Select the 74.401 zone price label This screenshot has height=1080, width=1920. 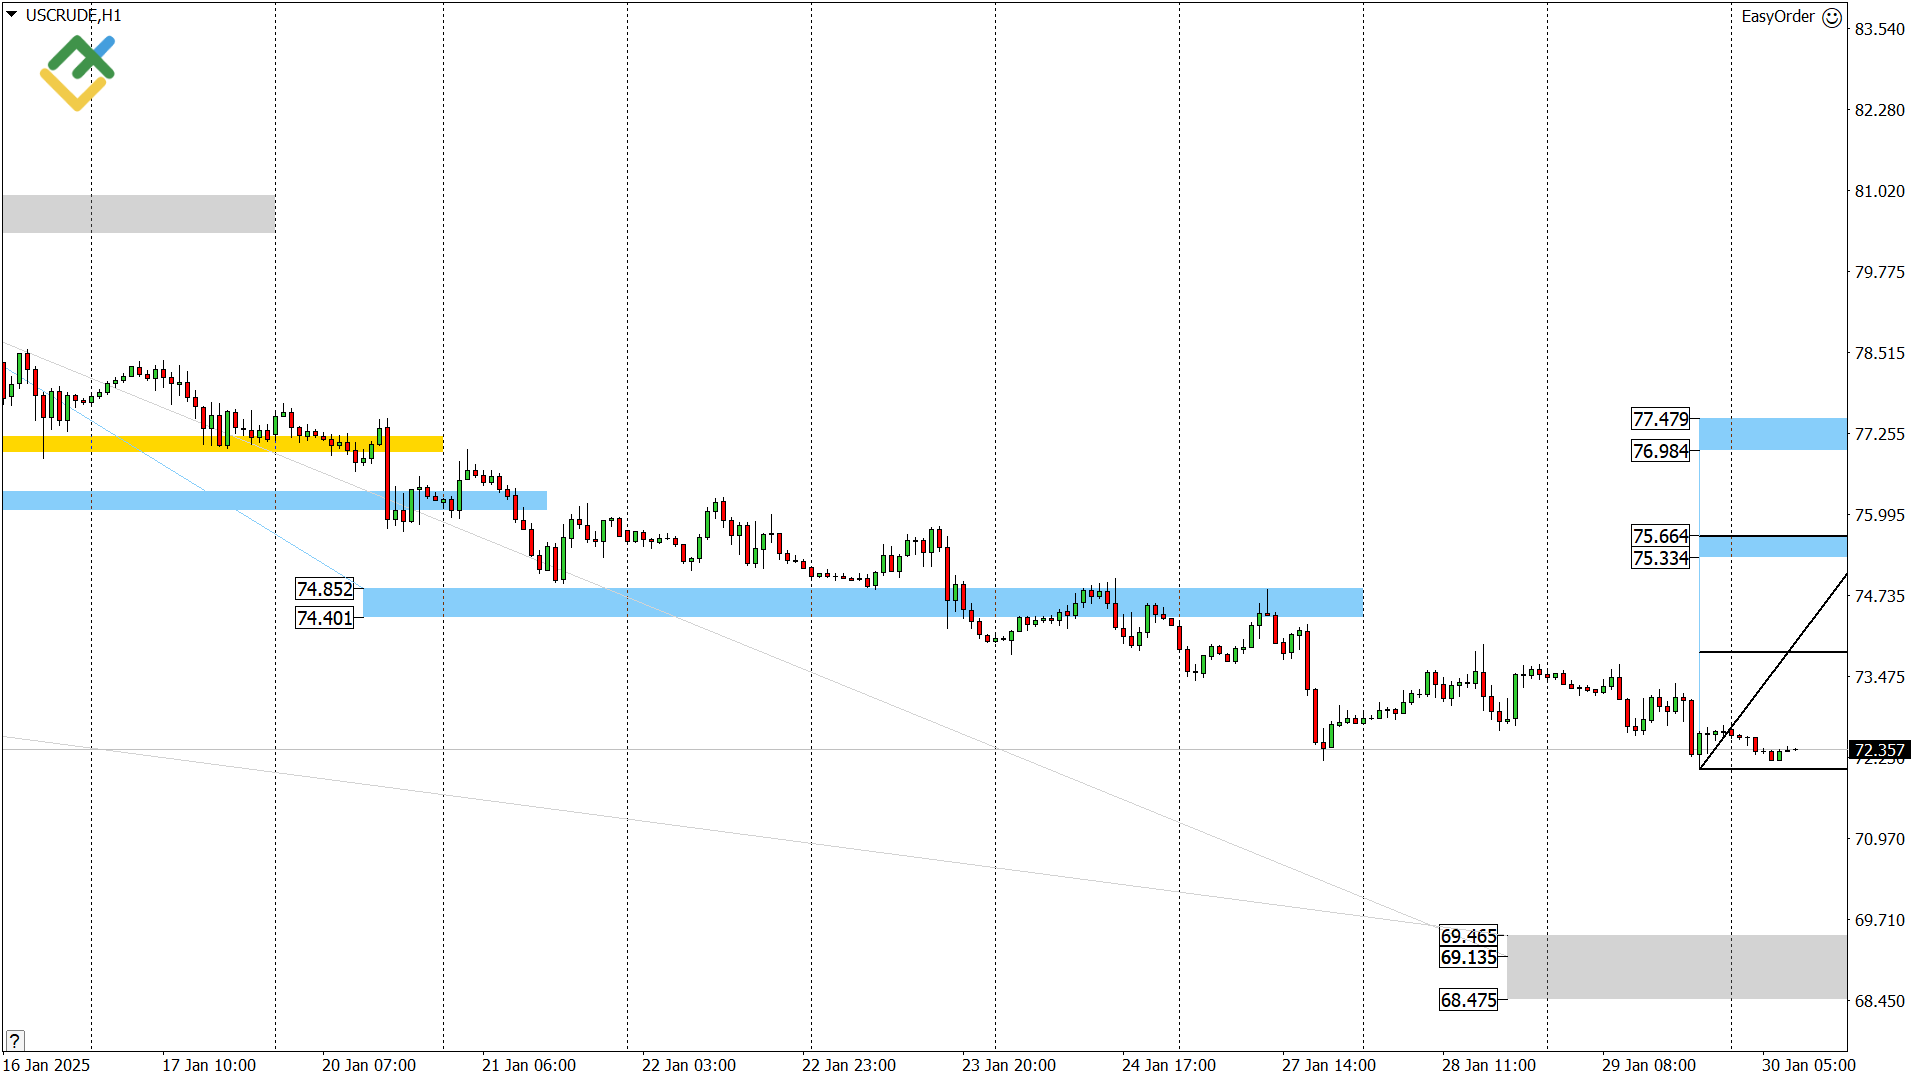325,618
